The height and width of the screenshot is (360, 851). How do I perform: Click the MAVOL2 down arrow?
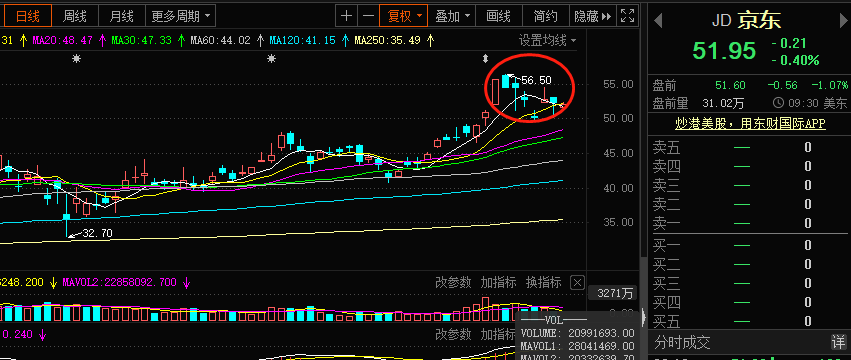[x=187, y=282]
